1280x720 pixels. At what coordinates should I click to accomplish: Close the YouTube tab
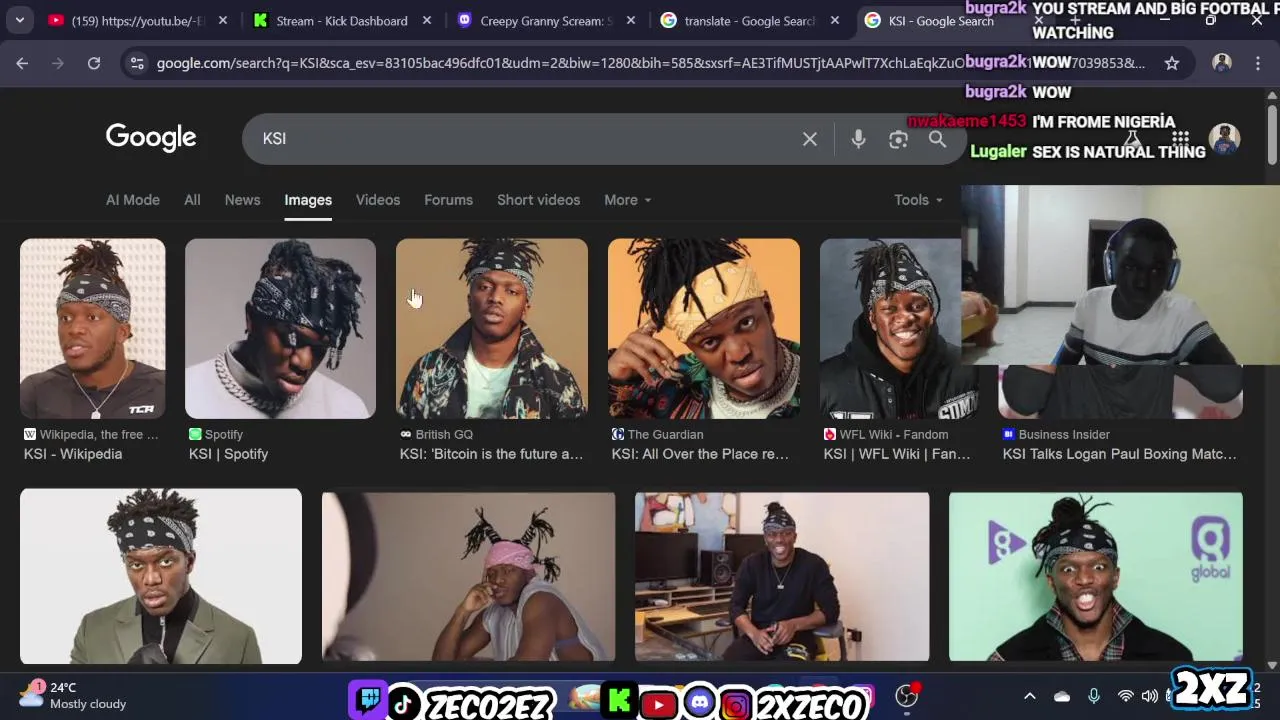pyautogui.click(x=222, y=20)
